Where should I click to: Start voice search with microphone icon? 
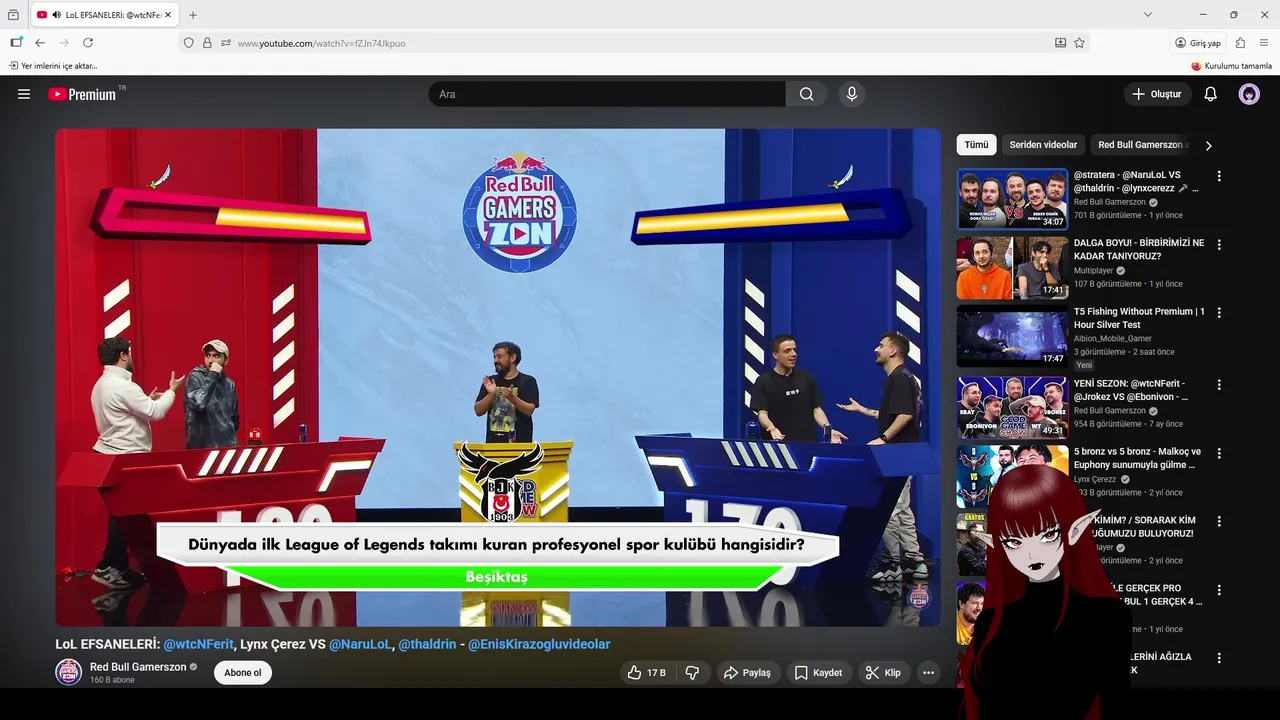pyautogui.click(x=851, y=94)
